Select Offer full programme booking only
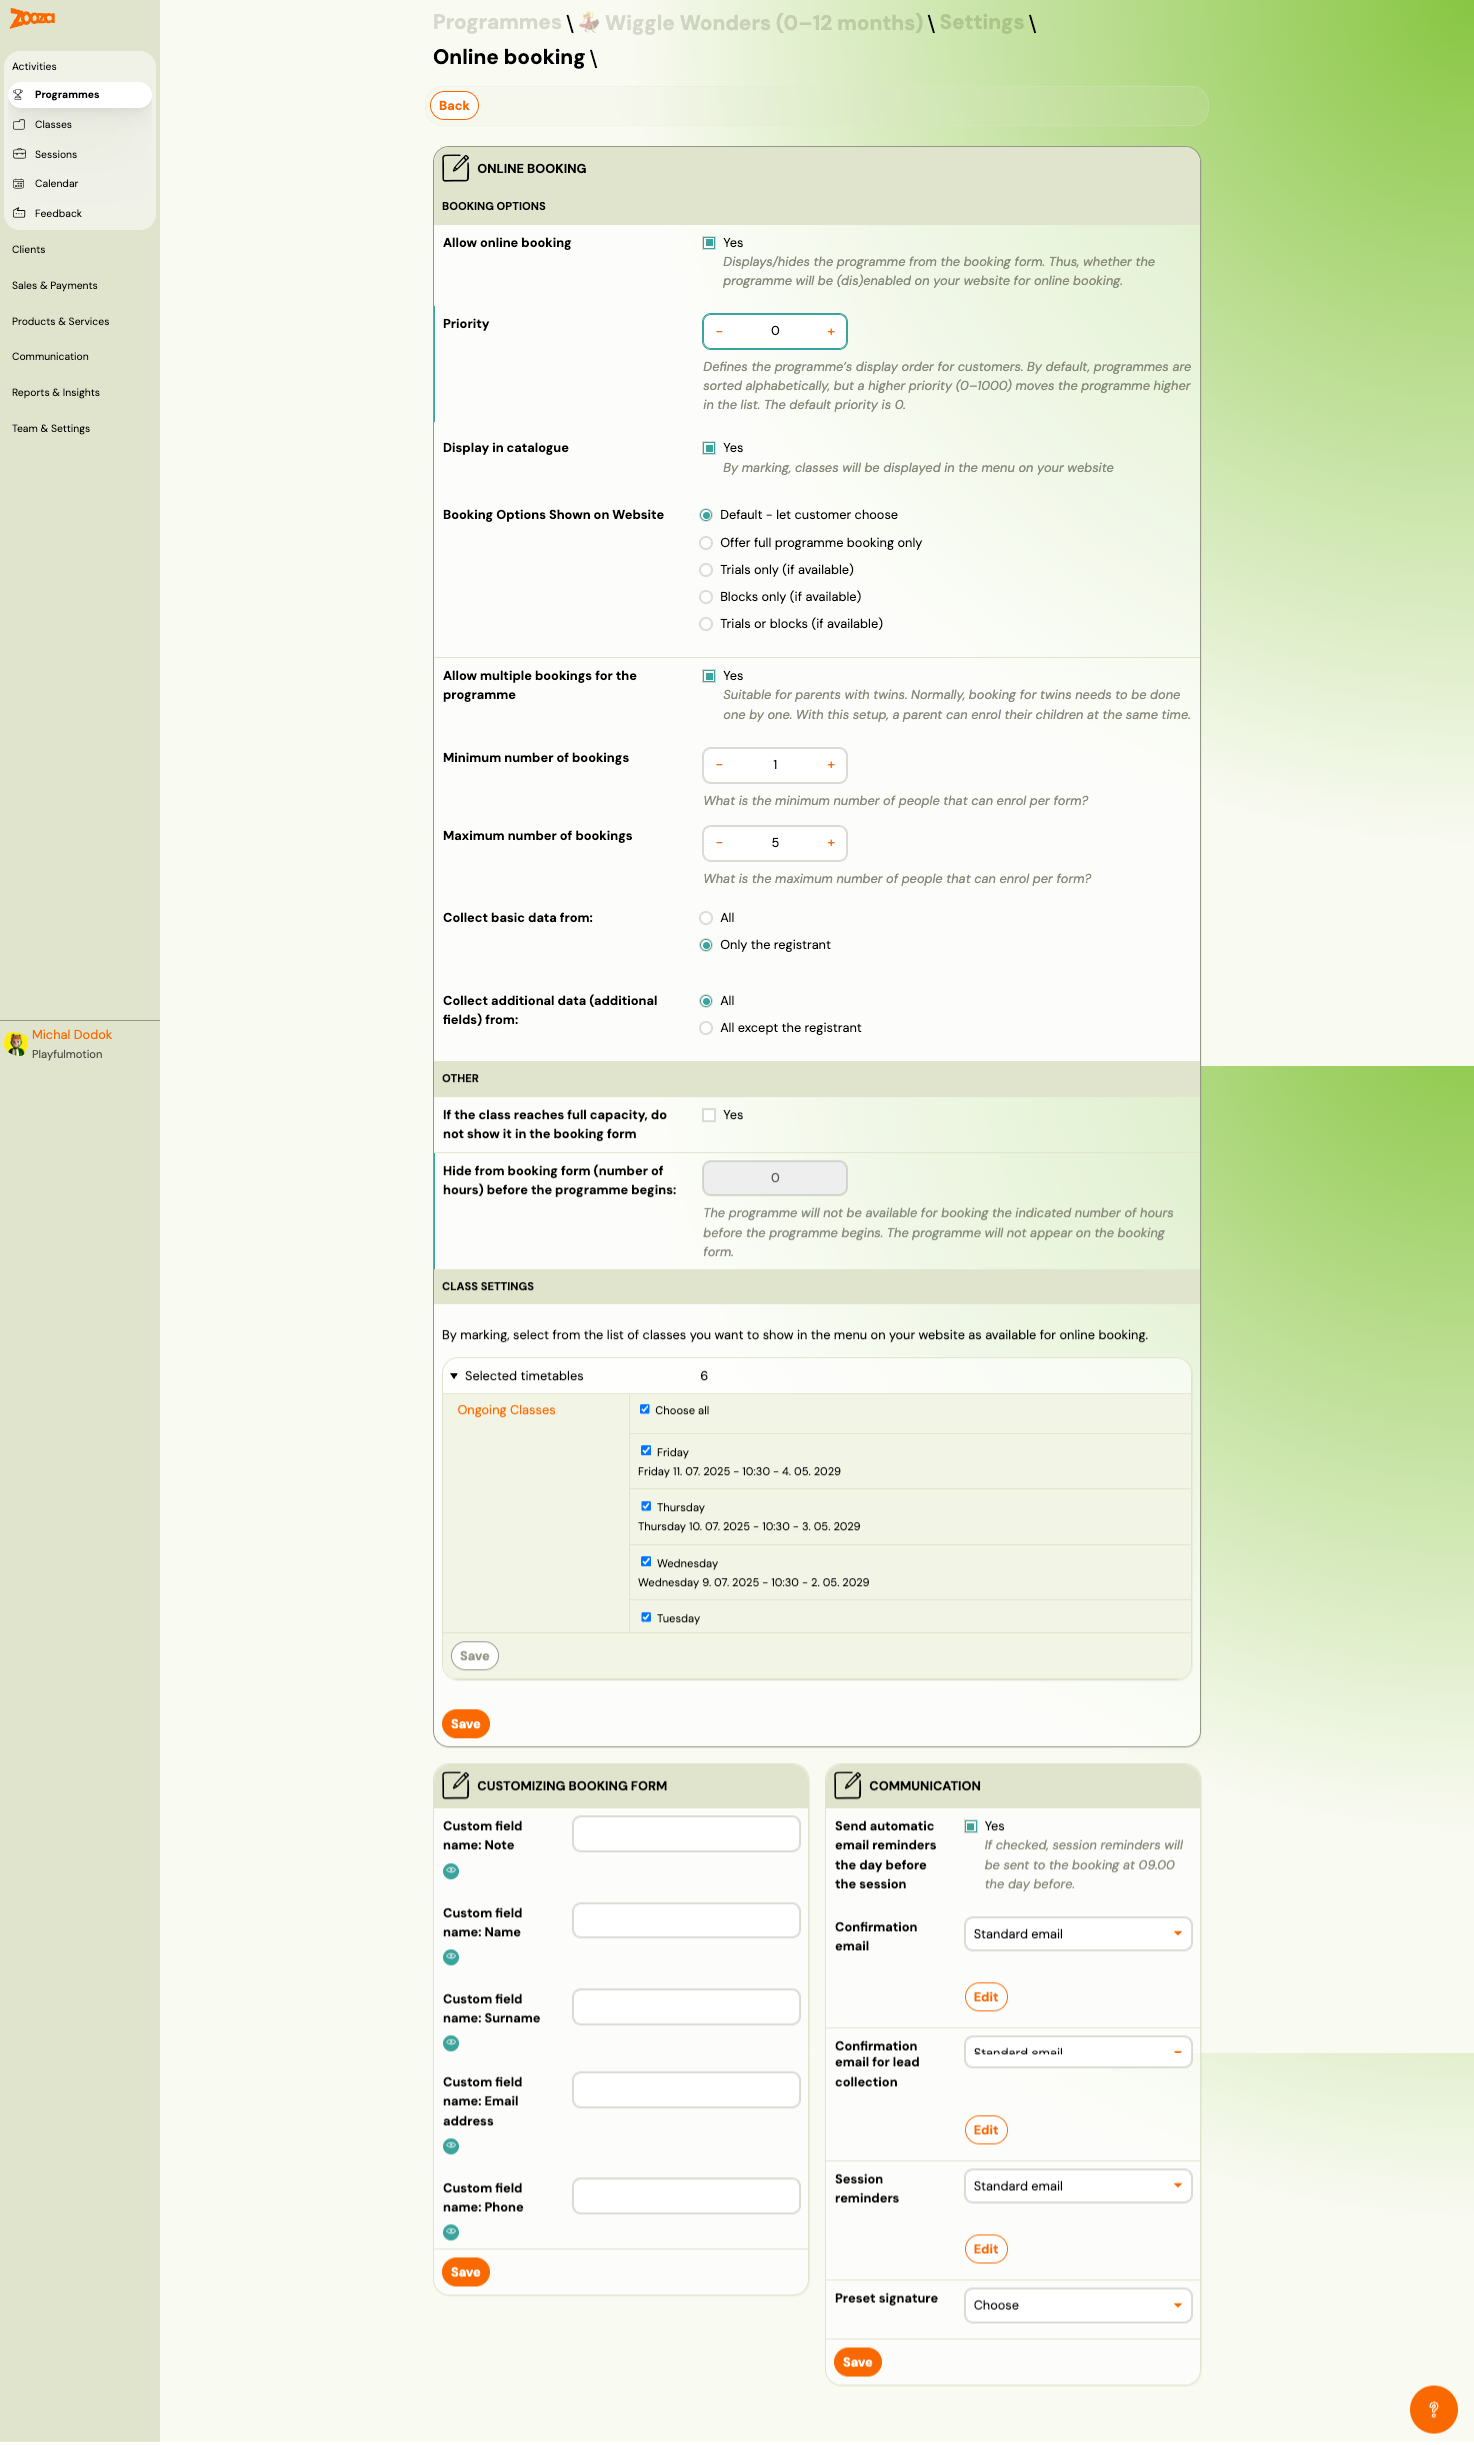1474x2445 pixels. point(706,543)
